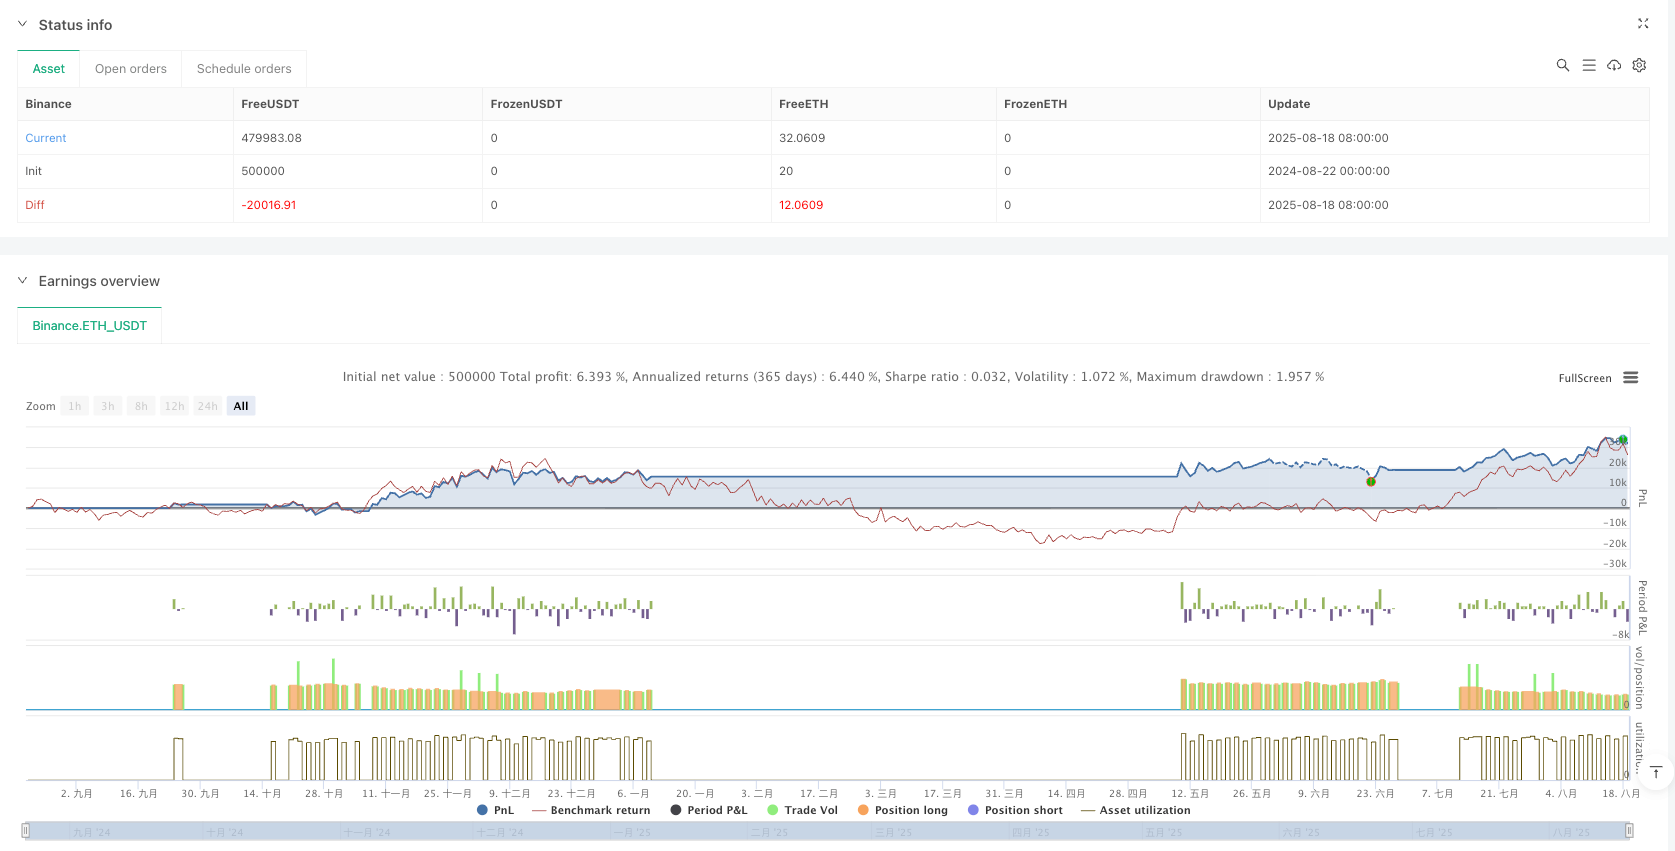This screenshot has height=851, width=1675.
Task: Click the search icon in Status info
Action: point(1562,65)
